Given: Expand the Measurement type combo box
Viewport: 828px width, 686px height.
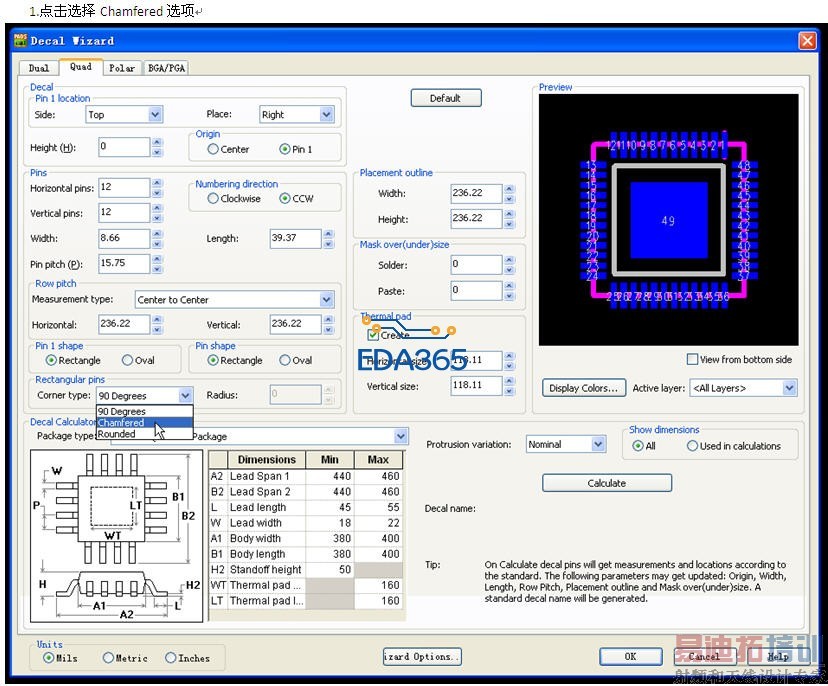Looking at the screenshot, I should tap(326, 300).
